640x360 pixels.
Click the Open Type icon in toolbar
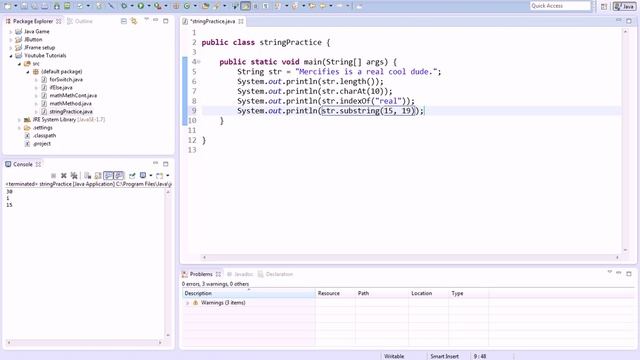205,6
